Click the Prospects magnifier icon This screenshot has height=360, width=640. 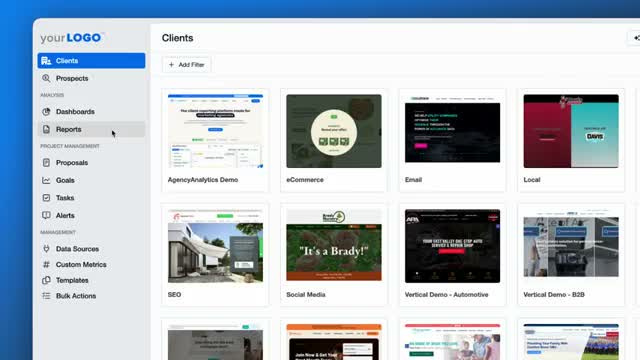(46, 78)
